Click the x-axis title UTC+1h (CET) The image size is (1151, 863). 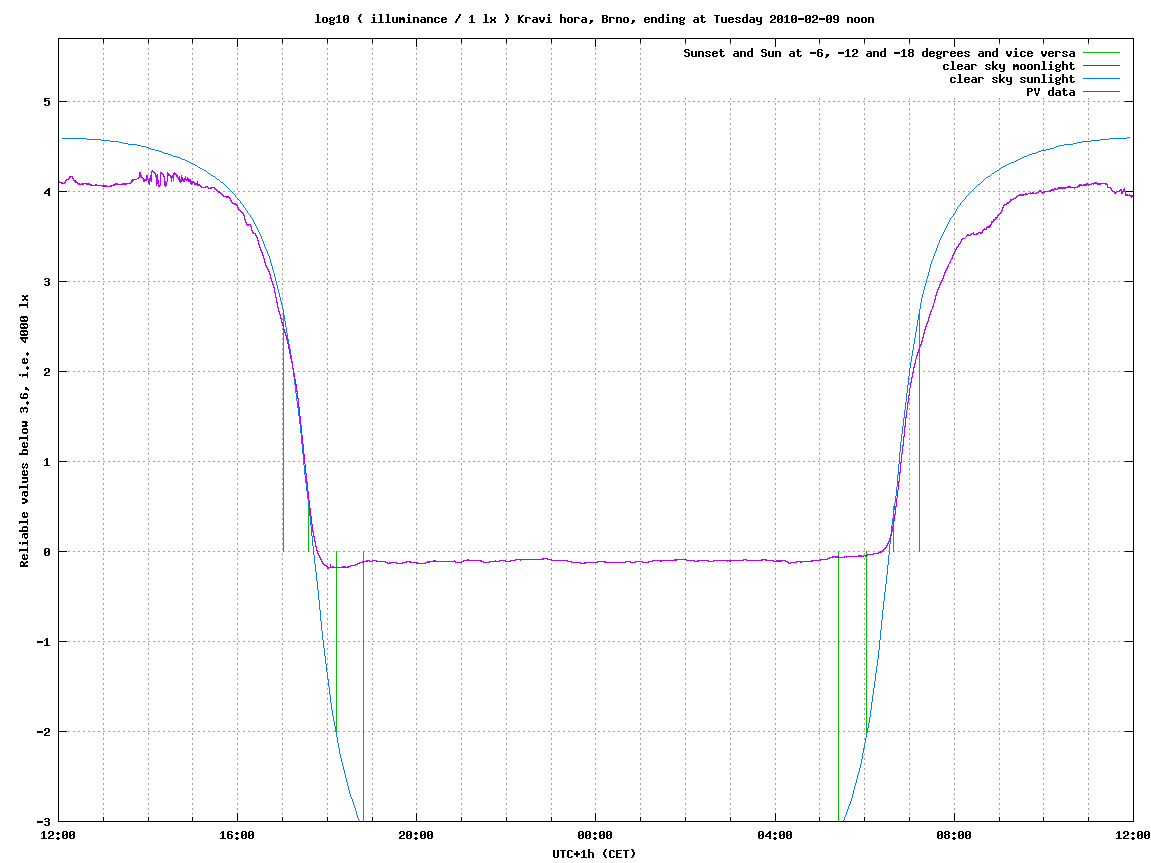pyautogui.click(x=594, y=853)
